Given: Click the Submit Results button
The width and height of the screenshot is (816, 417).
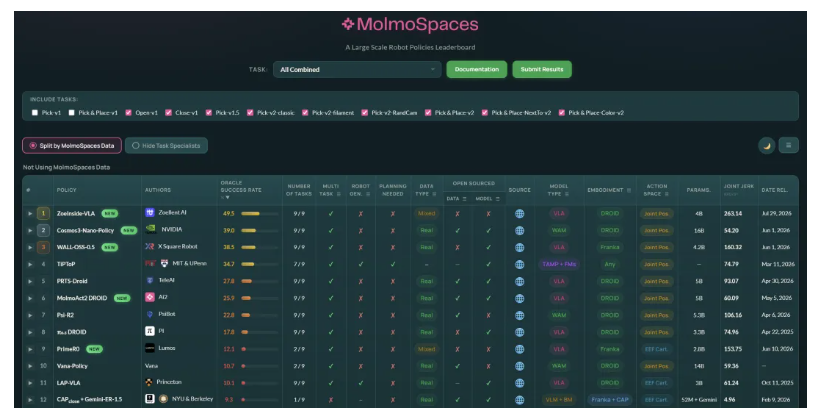Looking at the screenshot, I should 542,69.
